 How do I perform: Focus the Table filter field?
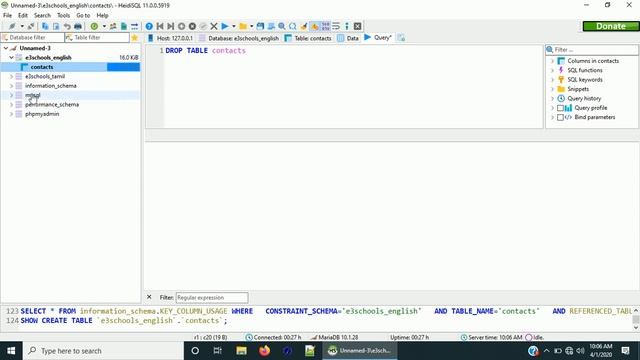click(x=97, y=38)
